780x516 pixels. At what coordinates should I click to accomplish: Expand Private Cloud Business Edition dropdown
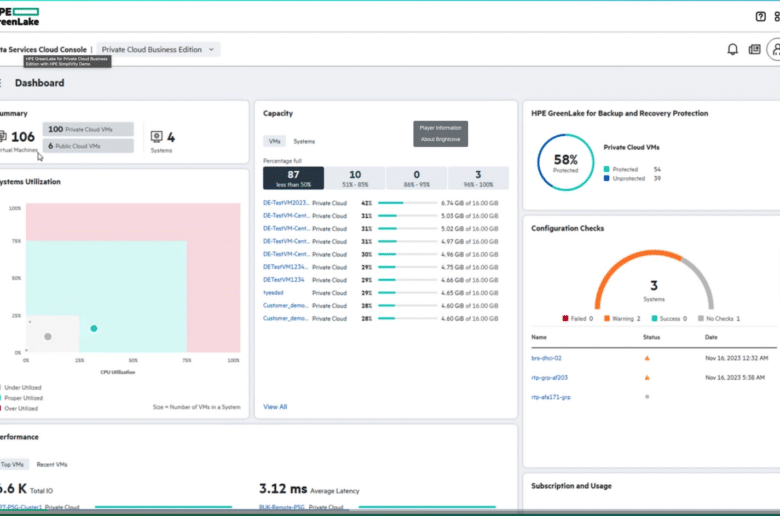158,49
